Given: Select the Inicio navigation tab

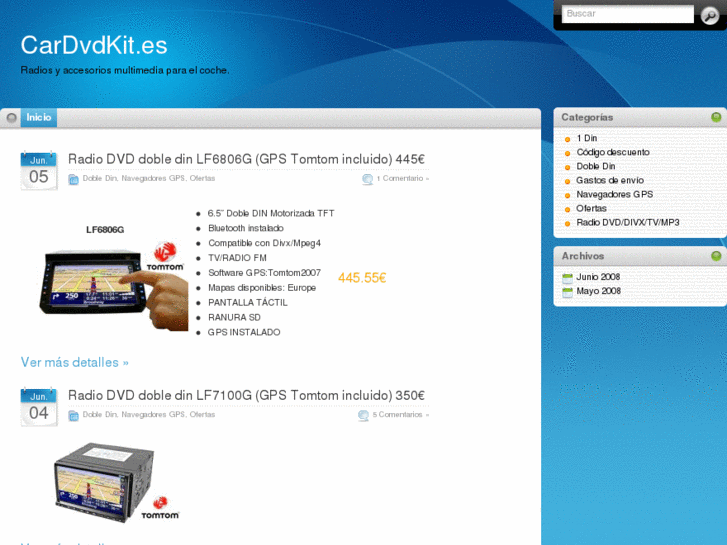Looking at the screenshot, I should coord(39,117).
